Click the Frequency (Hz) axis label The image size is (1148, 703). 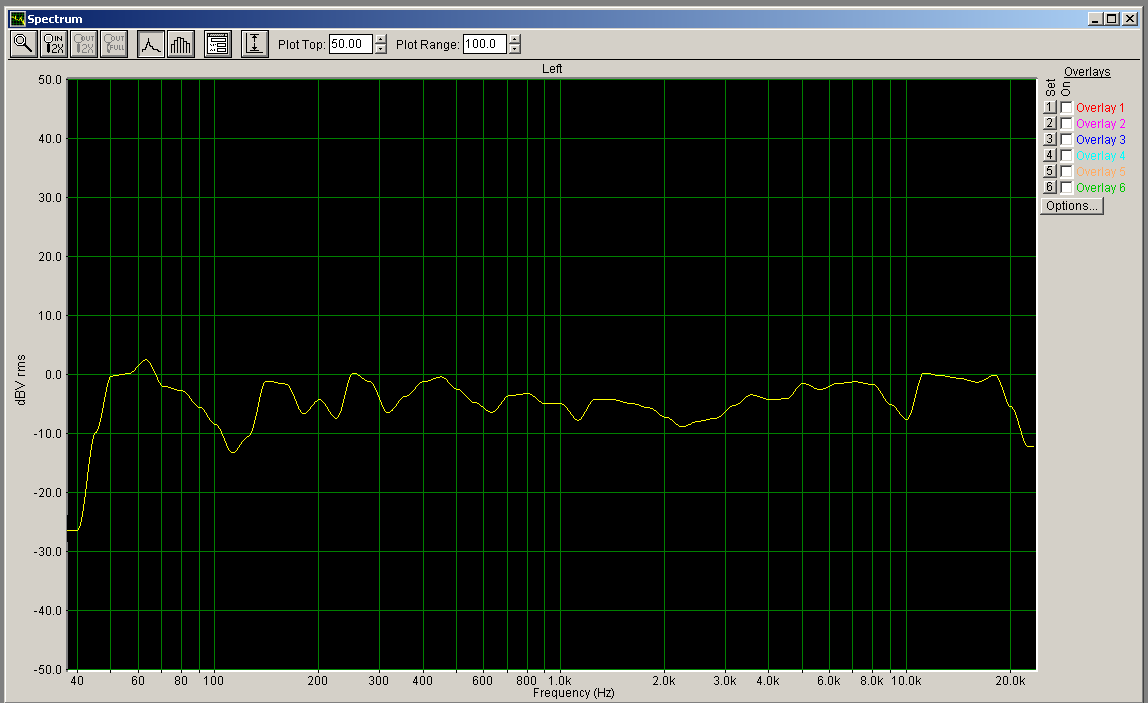573,693
